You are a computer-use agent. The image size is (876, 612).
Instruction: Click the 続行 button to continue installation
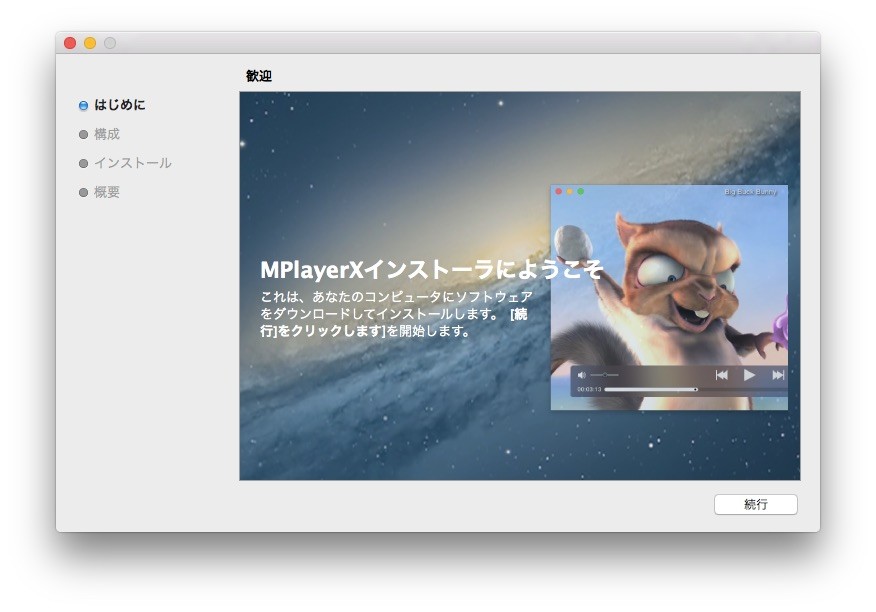(x=755, y=505)
